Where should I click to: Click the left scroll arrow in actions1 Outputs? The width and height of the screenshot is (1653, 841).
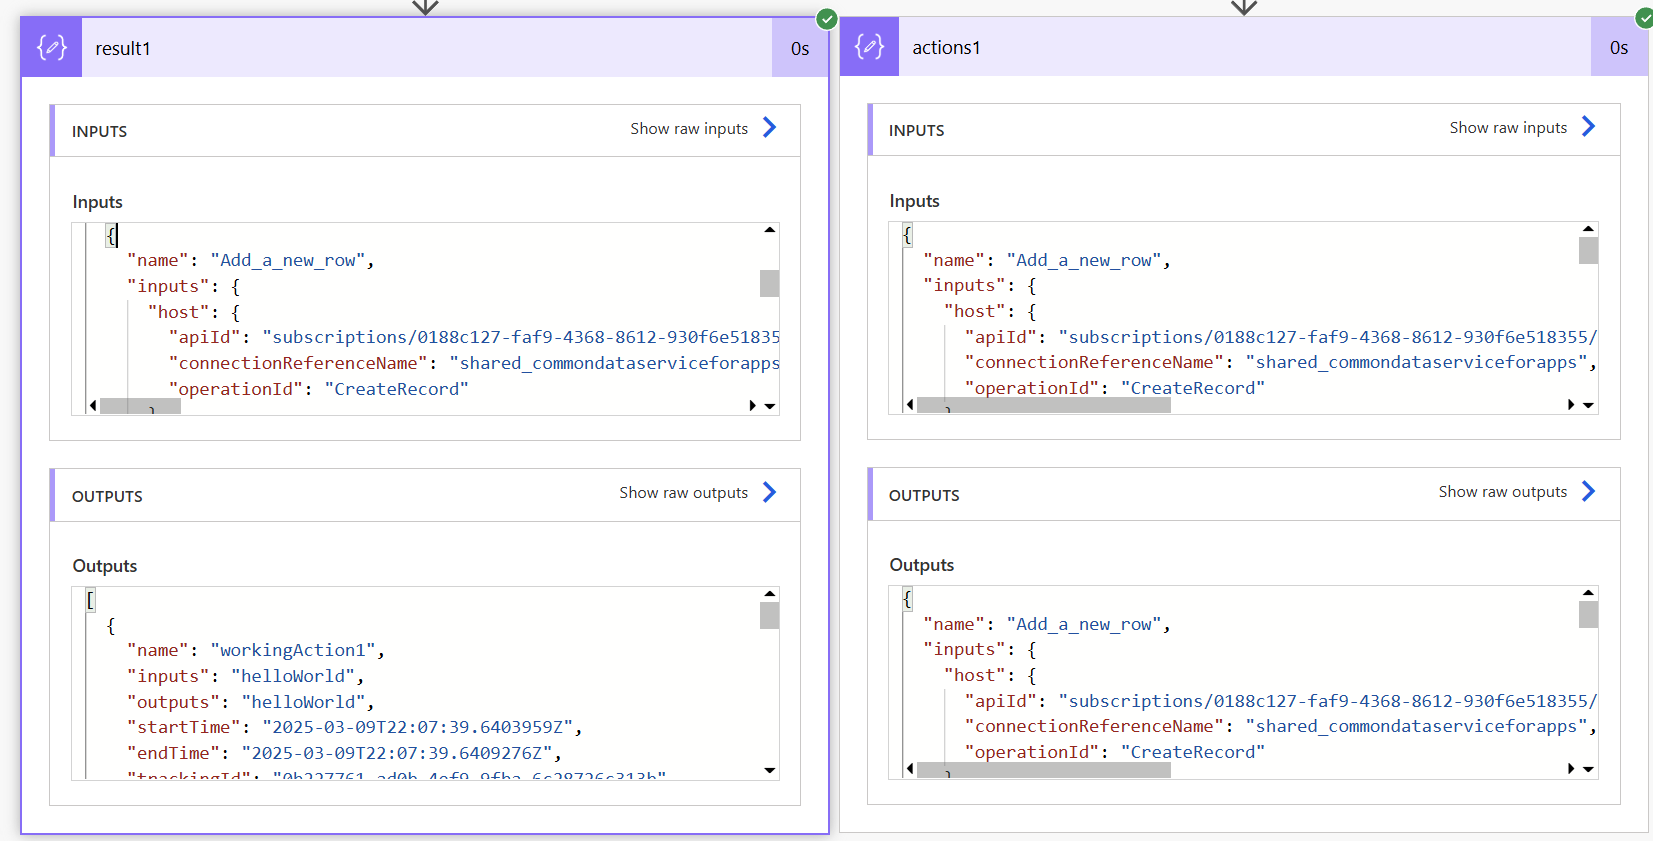click(x=910, y=768)
